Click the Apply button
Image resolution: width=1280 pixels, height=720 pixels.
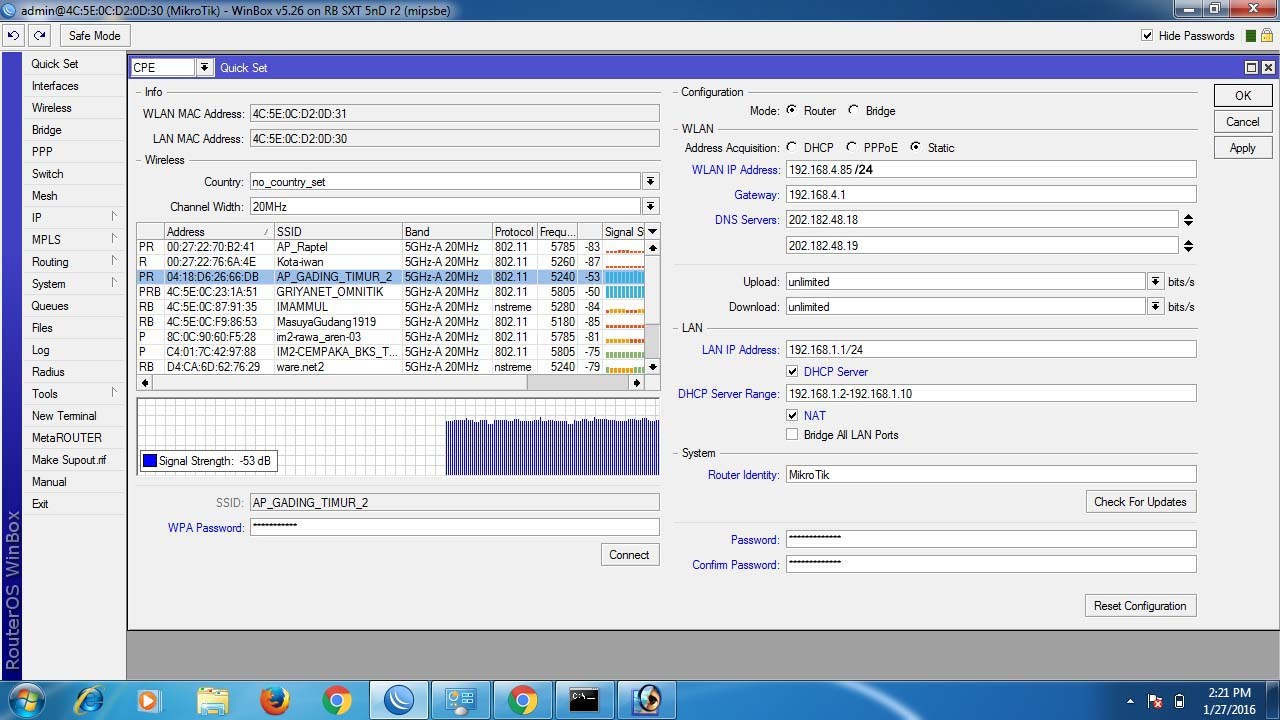pyautogui.click(x=1243, y=148)
